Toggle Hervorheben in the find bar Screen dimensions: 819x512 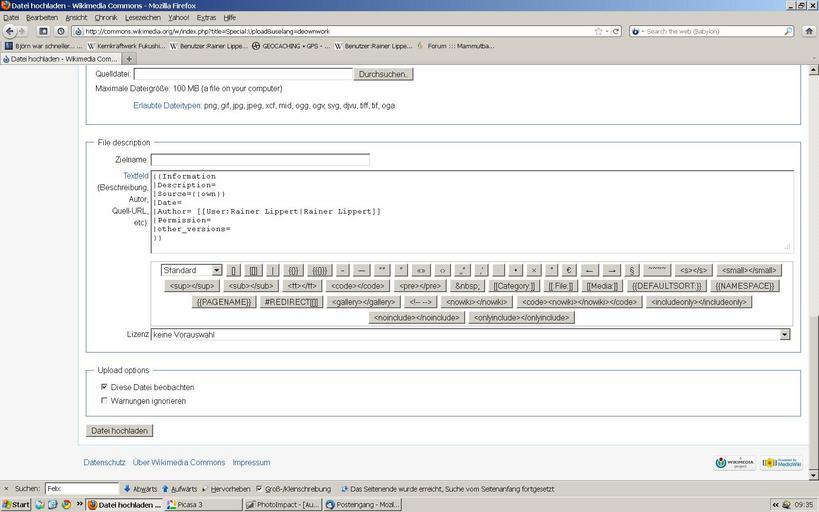click(226, 489)
